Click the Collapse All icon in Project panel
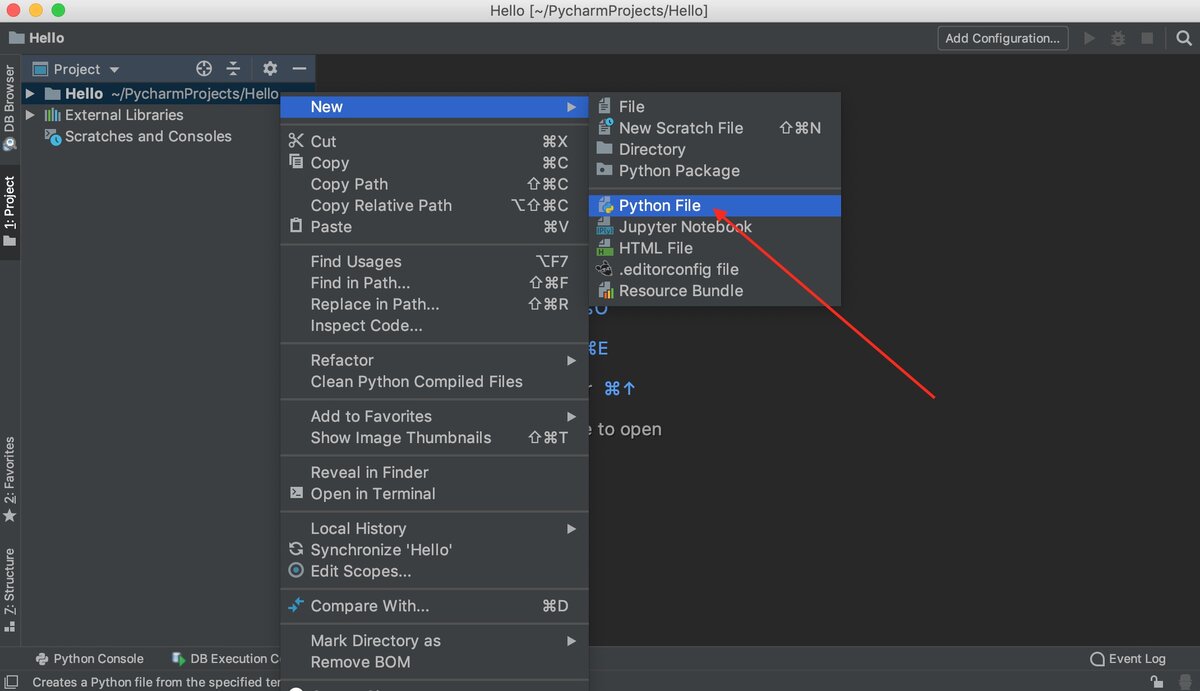The height and width of the screenshot is (691, 1200). [233, 69]
